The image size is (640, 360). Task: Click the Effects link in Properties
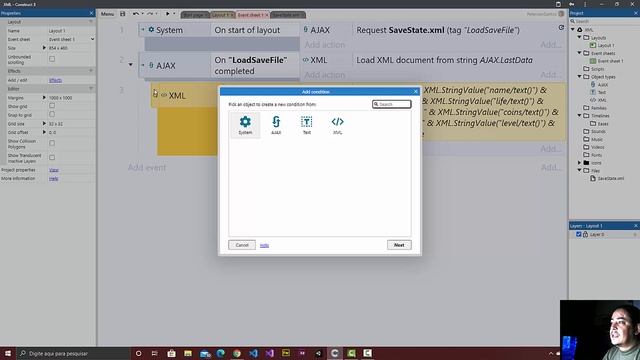(x=55, y=80)
